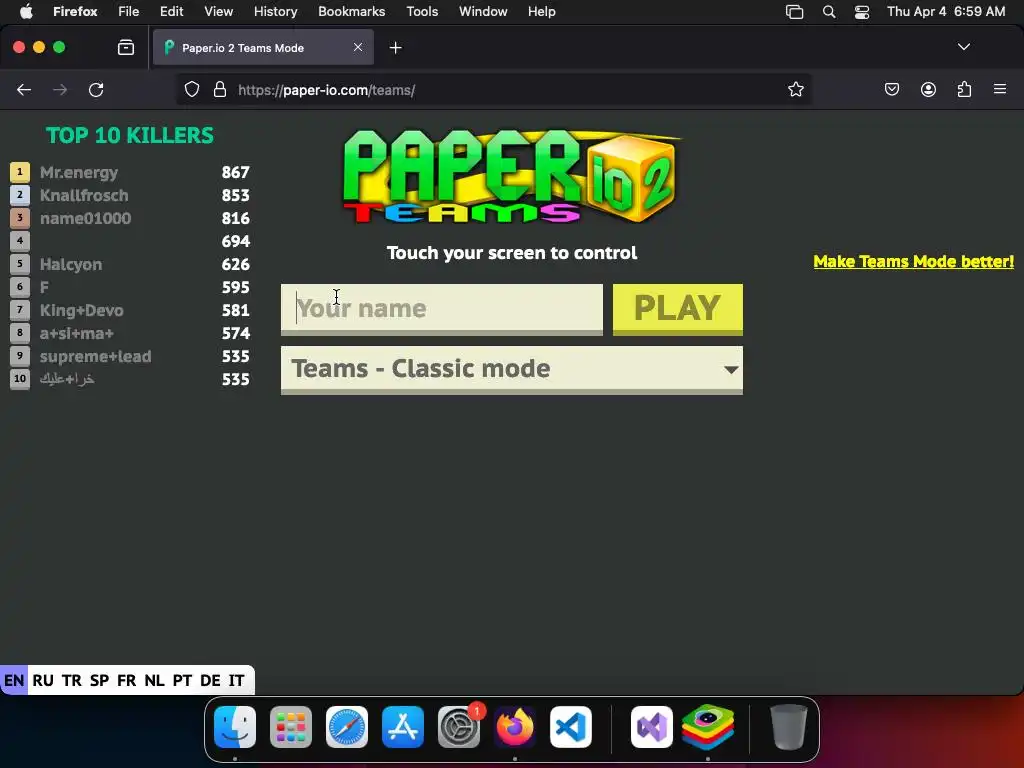Click Firefox icon in the dock

click(x=515, y=727)
